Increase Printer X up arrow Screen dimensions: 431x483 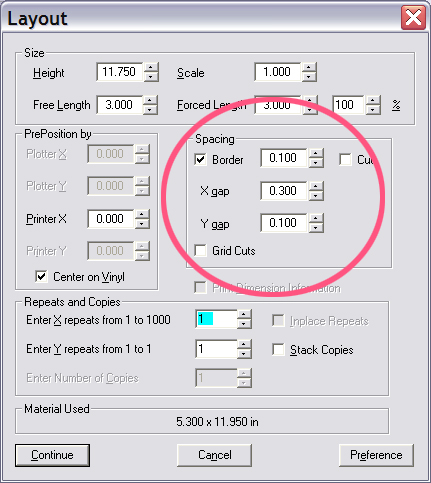[142, 214]
